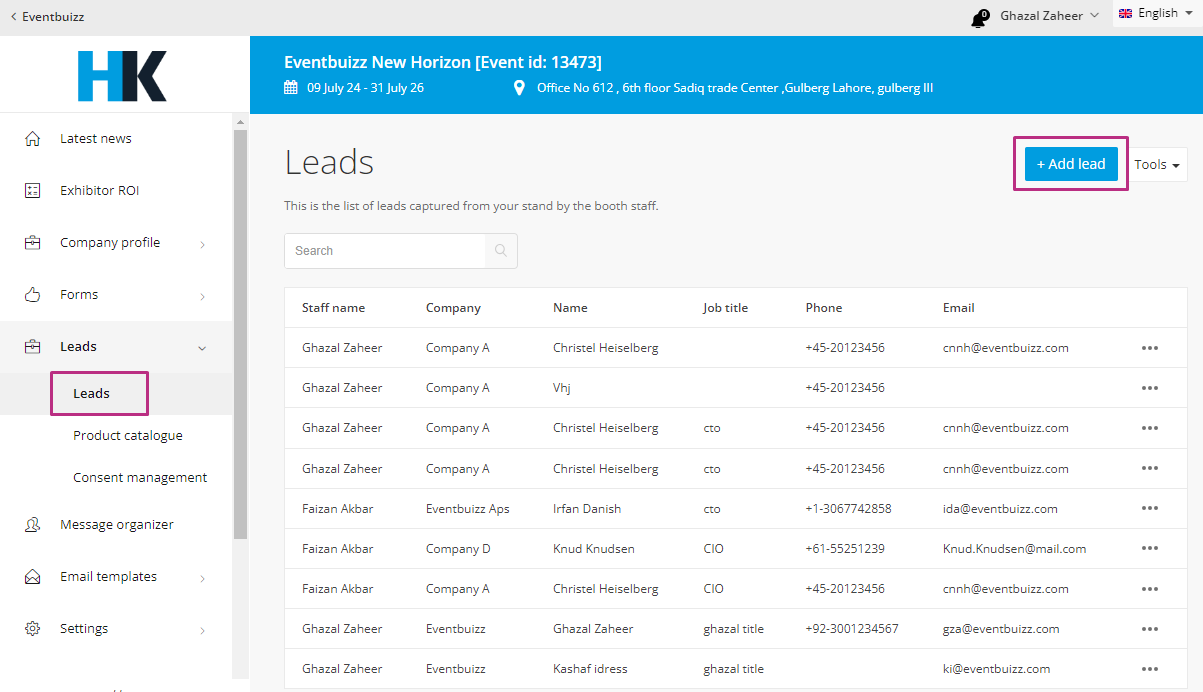Viewport: 1203px width, 692px height.
Task: Open actions menu for Kashaf idress lead
Action: coord(1150,669)
